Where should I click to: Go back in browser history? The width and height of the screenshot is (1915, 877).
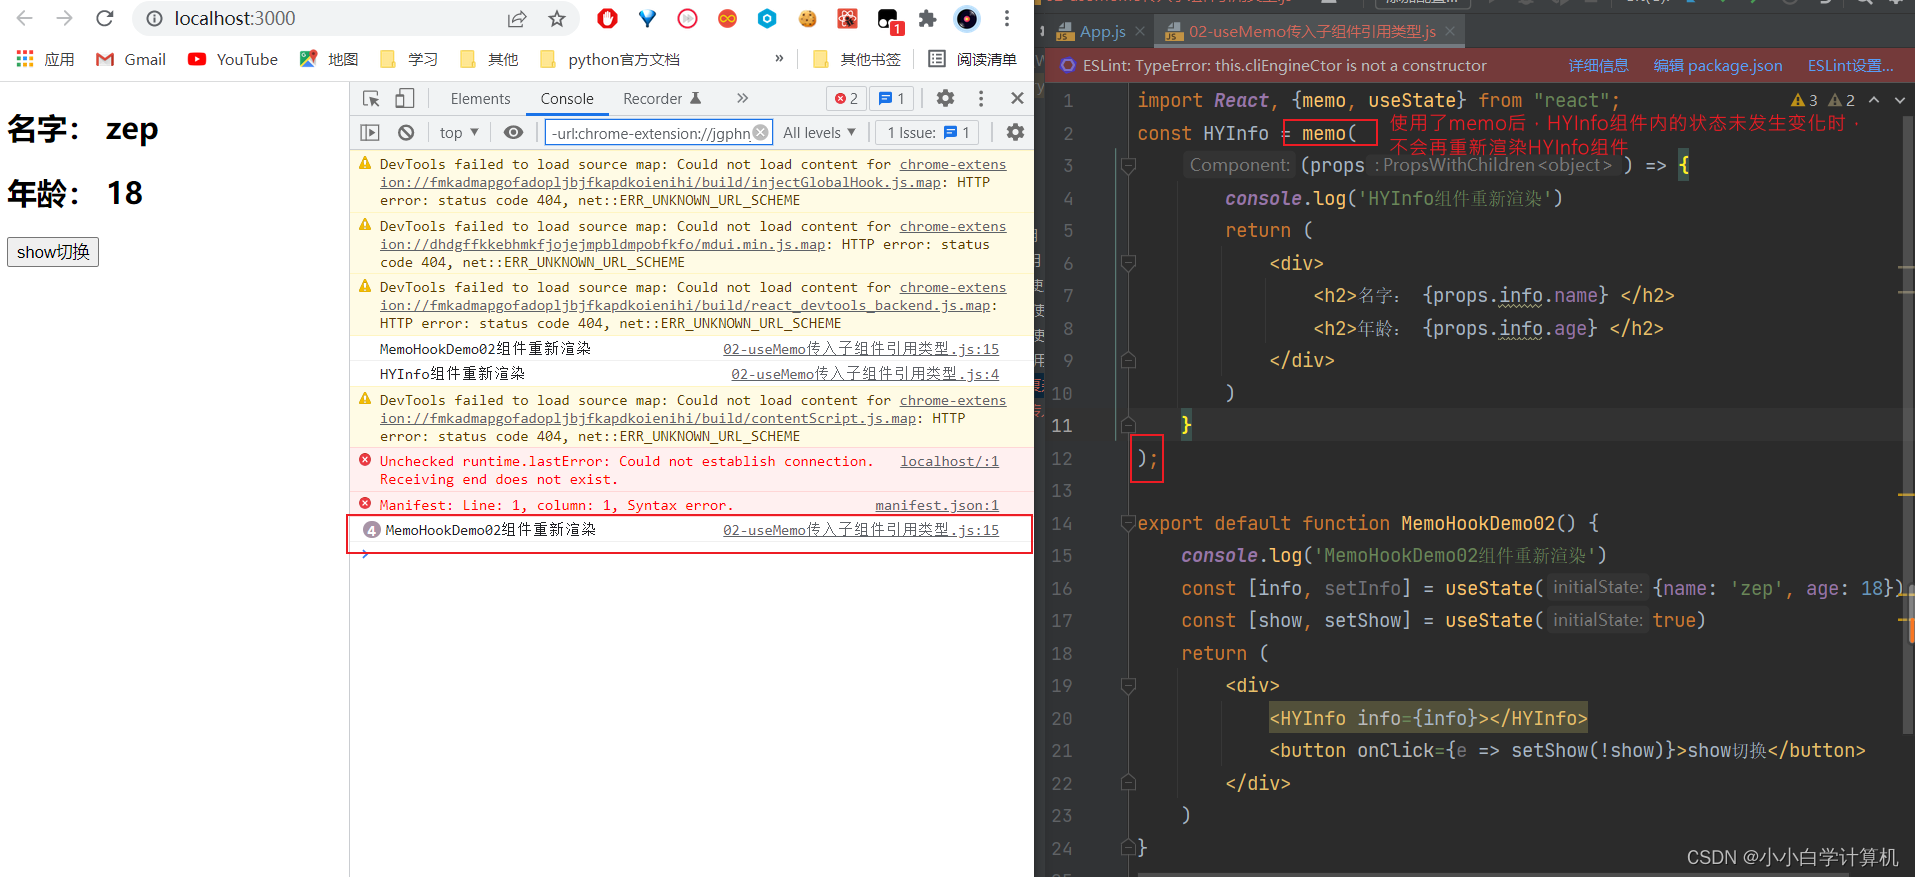(x=24, y=18)
